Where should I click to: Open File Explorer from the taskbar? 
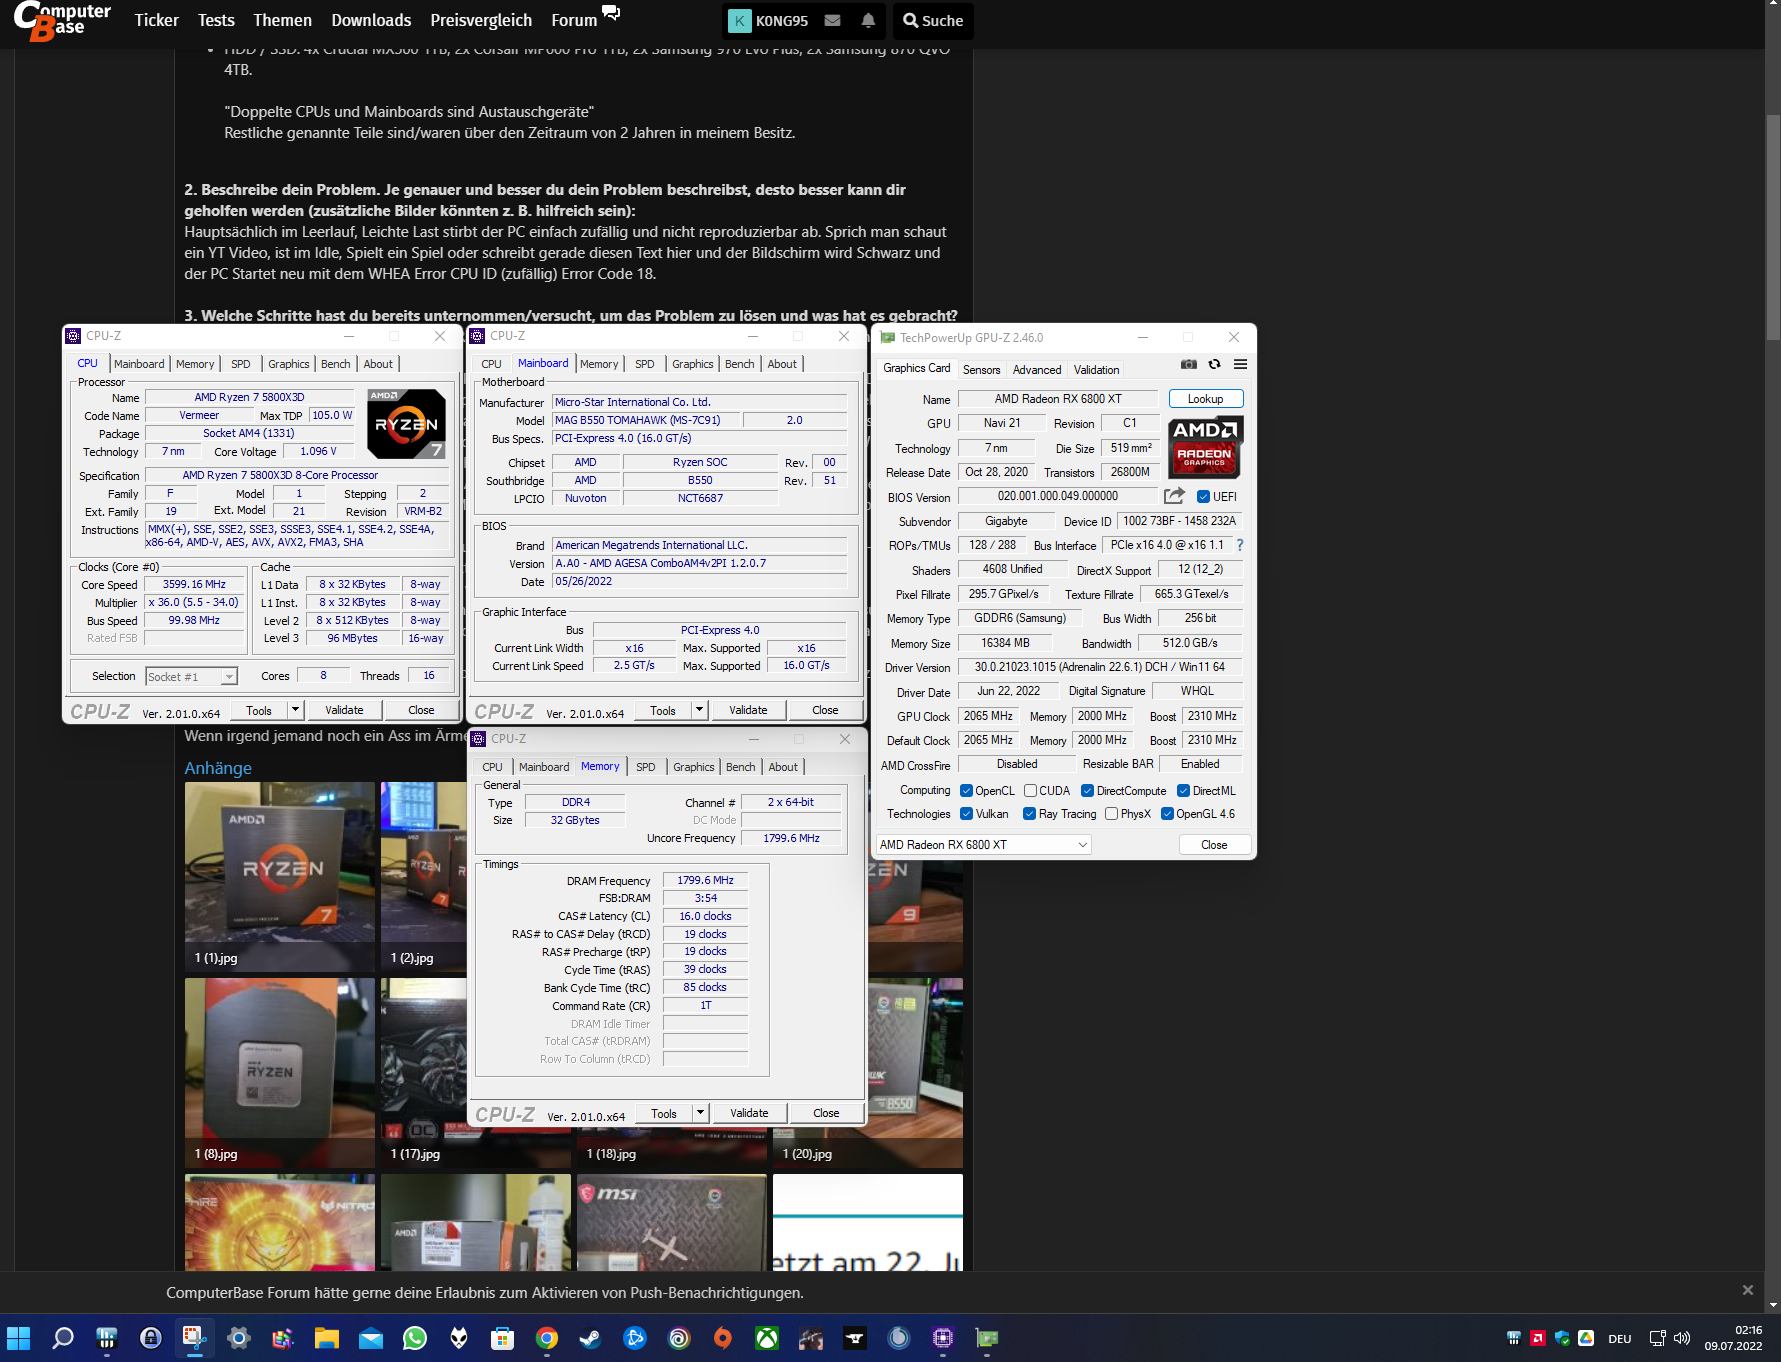point(327,1338)
